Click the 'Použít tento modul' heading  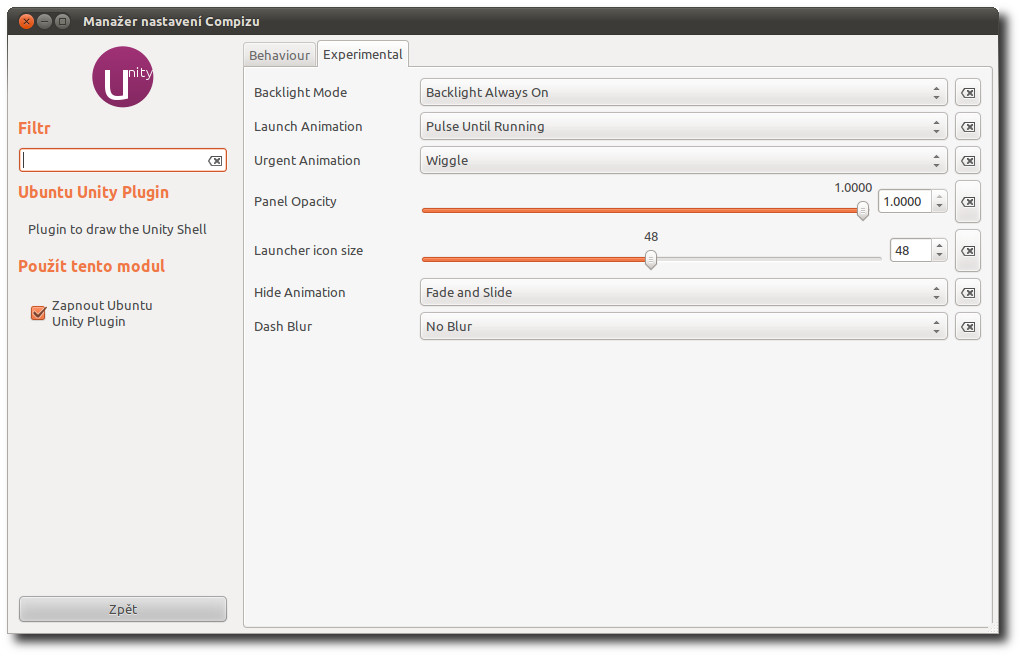click(91, 266)
